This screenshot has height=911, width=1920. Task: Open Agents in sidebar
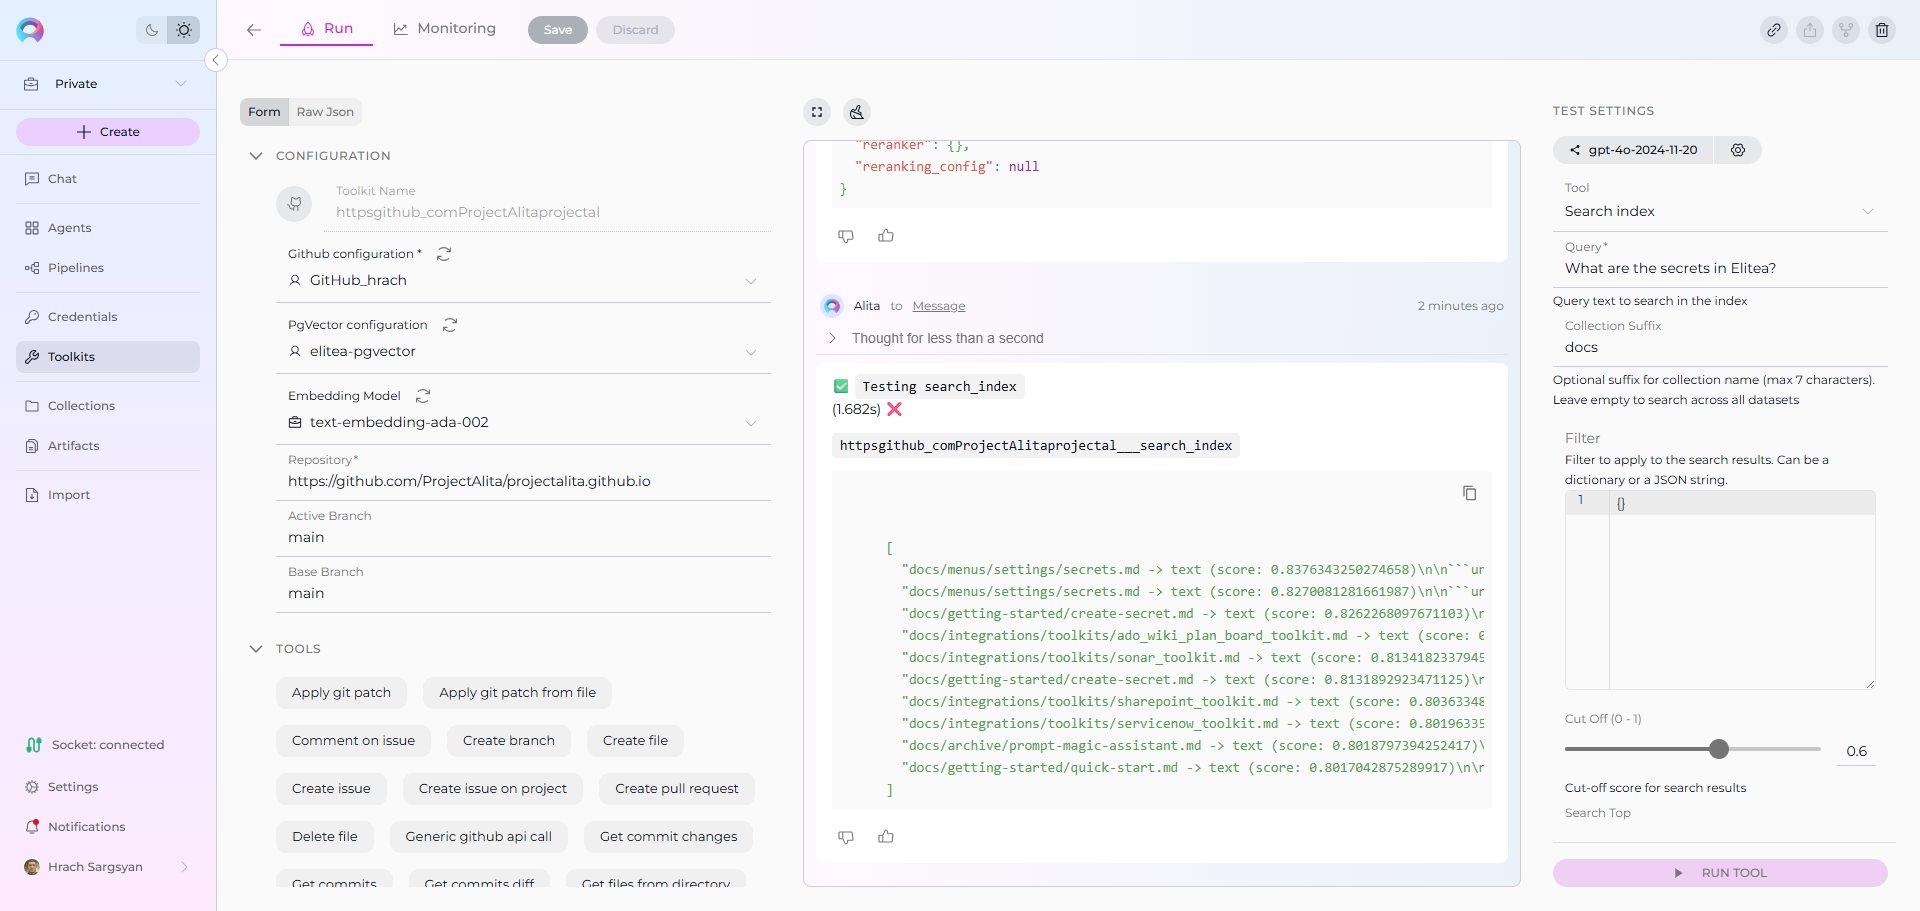pyautogui.click(x=108, y=228)
